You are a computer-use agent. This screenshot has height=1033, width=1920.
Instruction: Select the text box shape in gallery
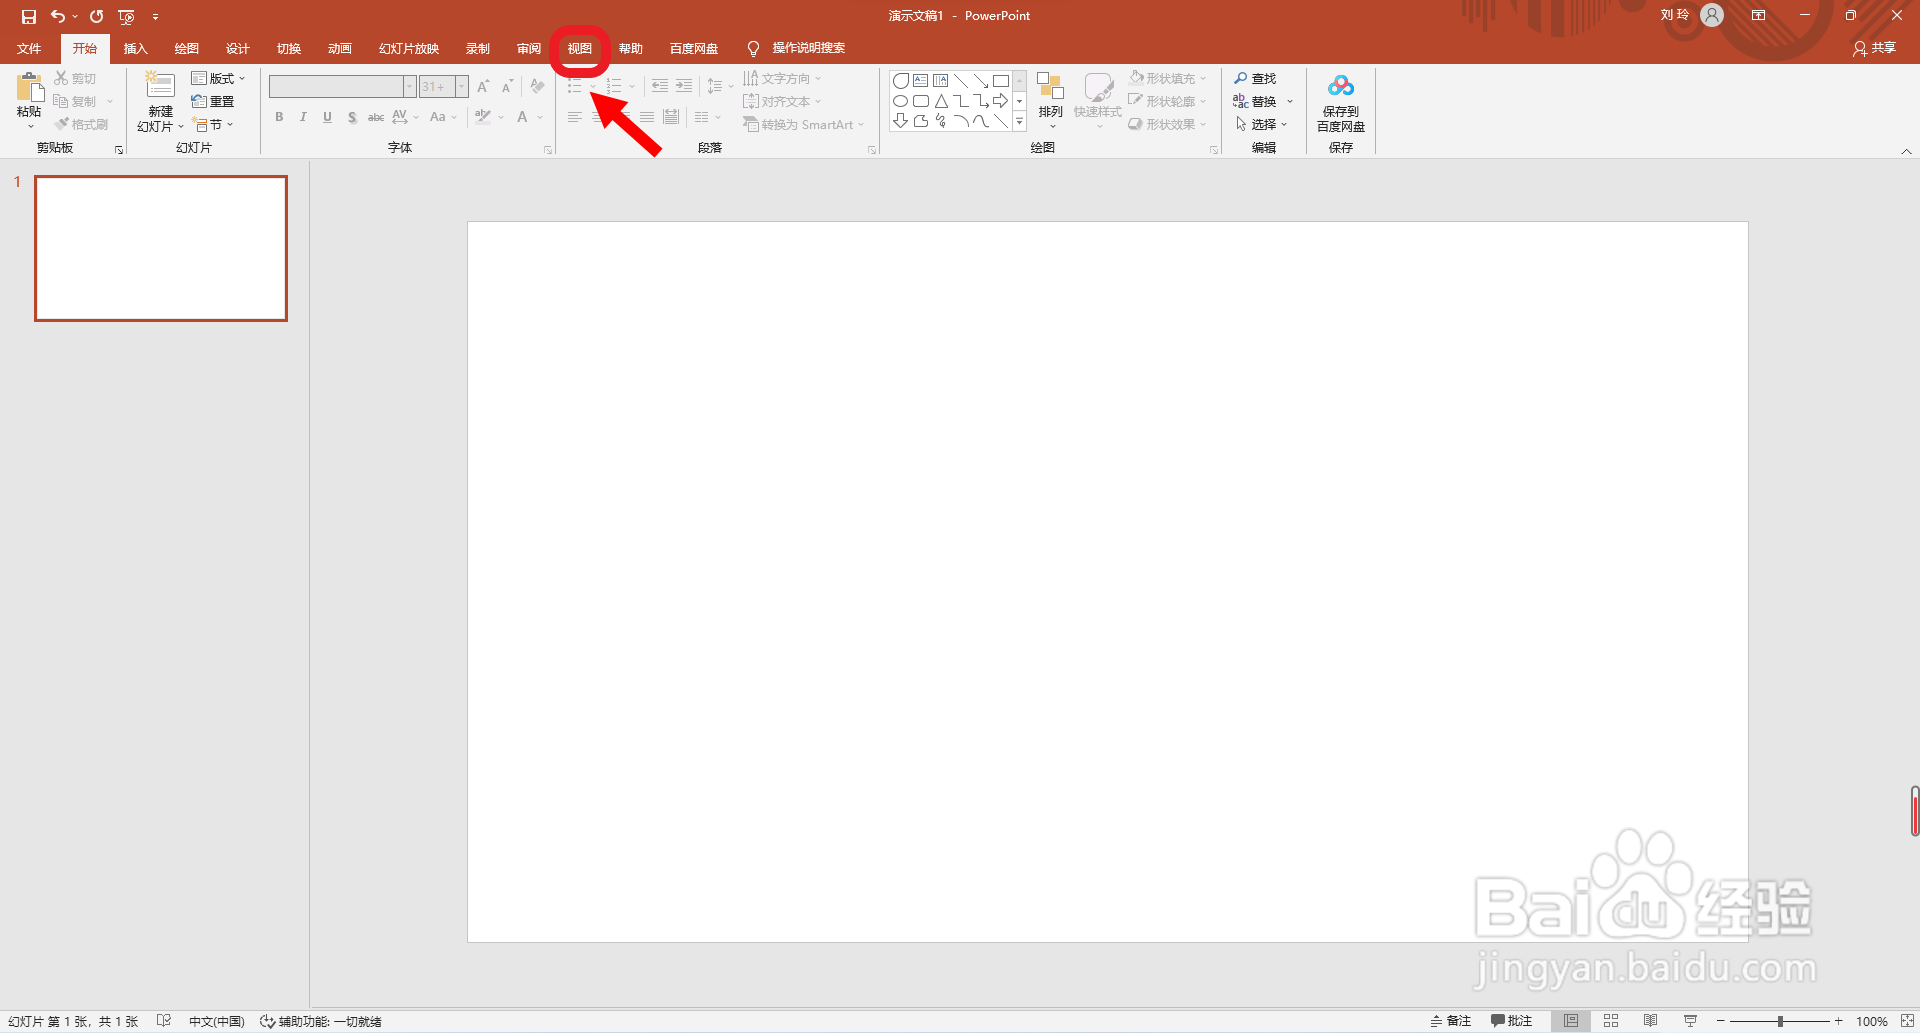[920, 81]
